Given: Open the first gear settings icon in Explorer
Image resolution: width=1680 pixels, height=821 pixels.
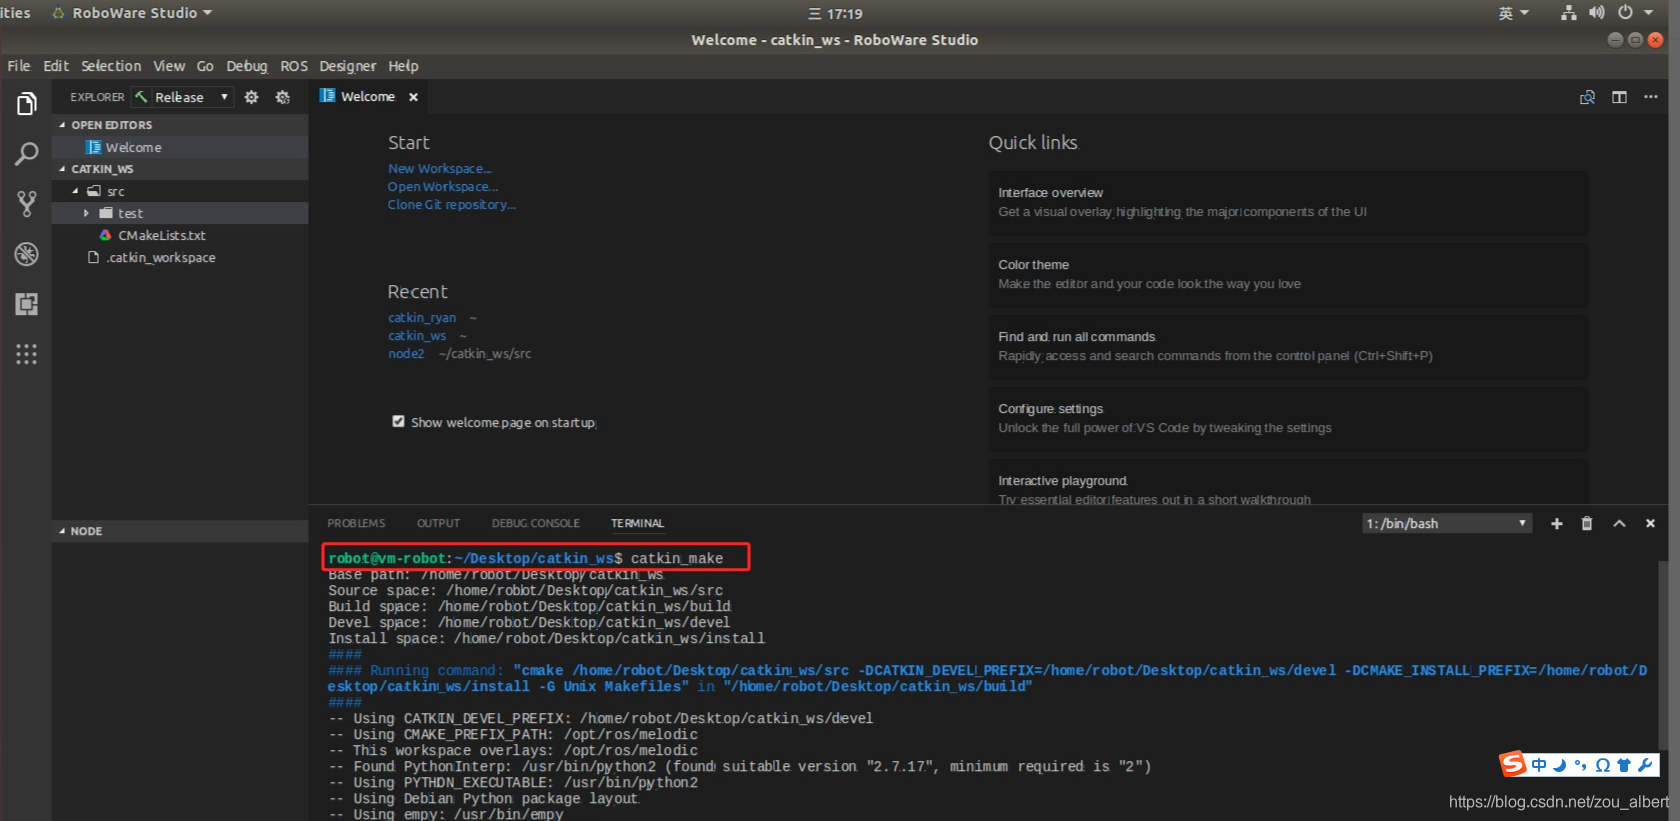Looking at the screenshot, I should 252,97.
